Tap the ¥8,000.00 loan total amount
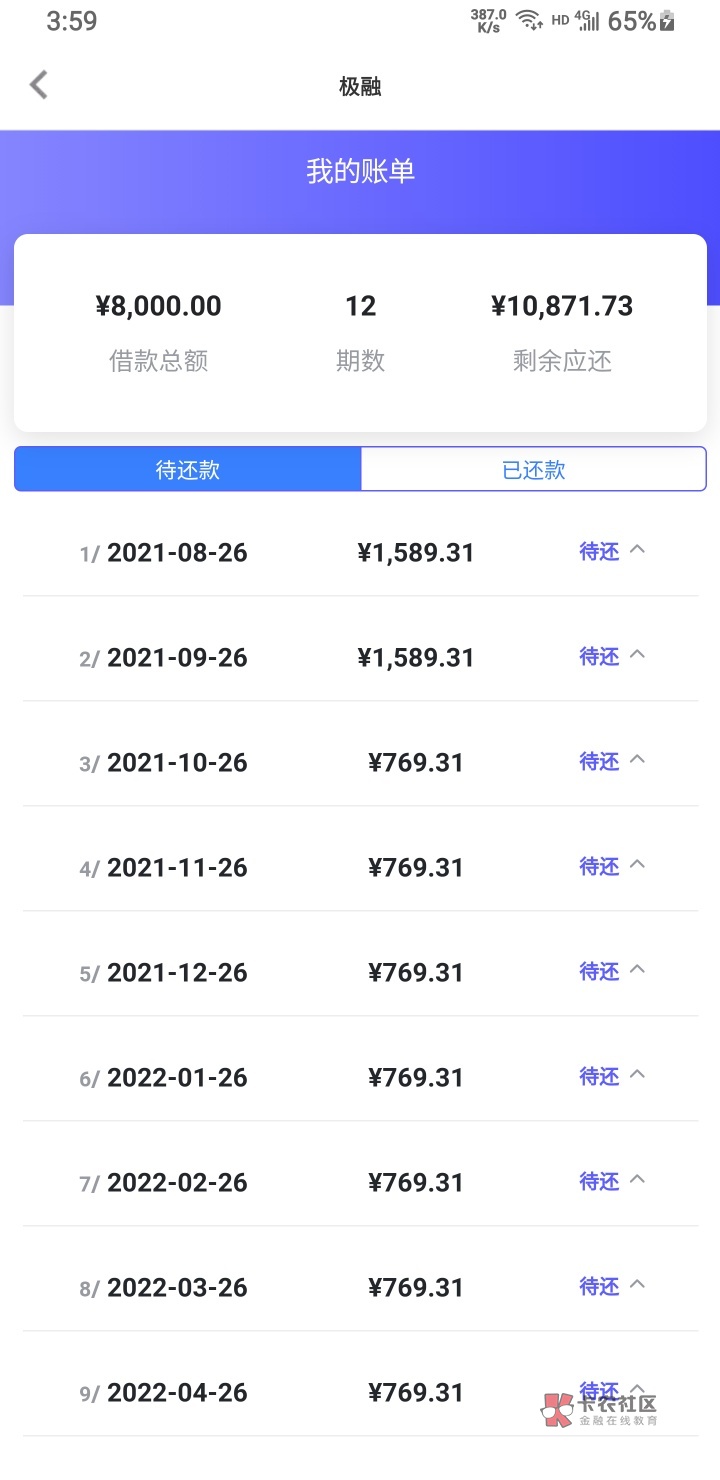720x1480 pixels. (x=159, y=306)
